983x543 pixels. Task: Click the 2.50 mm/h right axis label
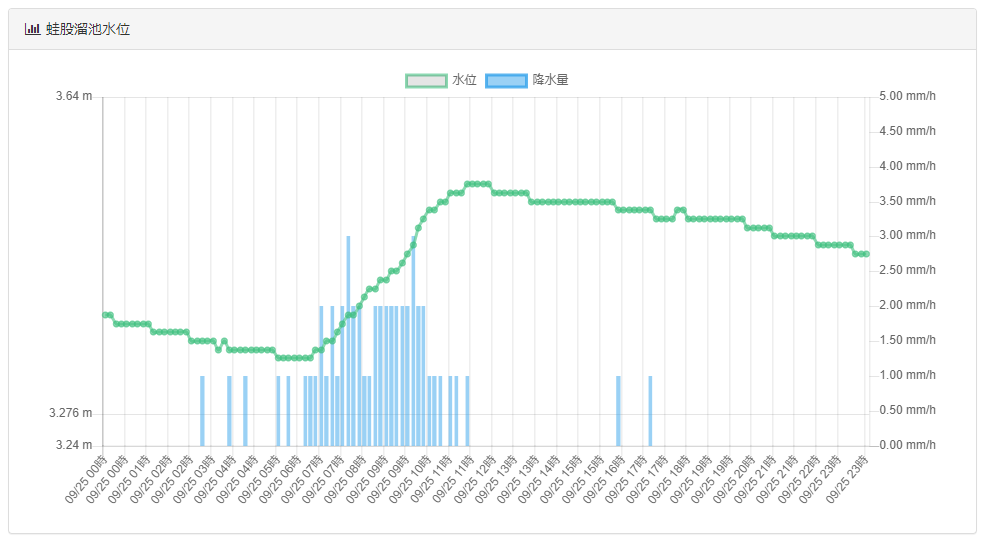point(906,271)
